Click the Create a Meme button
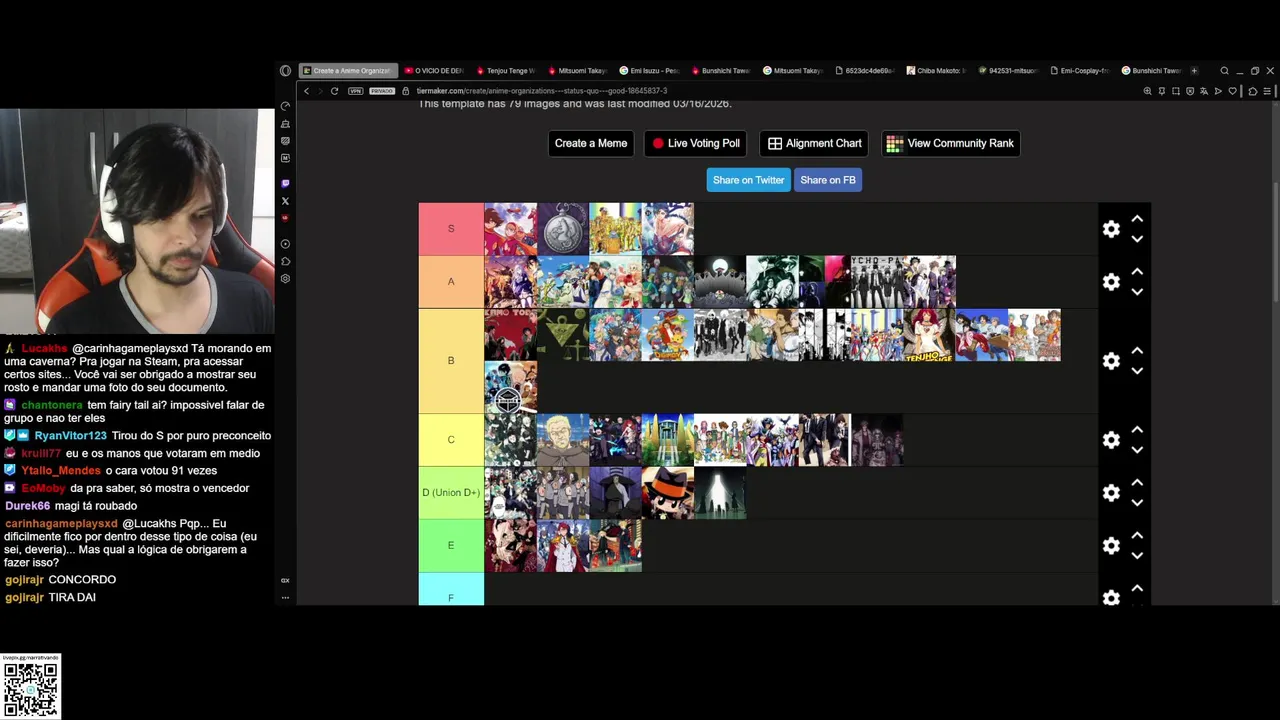 [591, 143]
